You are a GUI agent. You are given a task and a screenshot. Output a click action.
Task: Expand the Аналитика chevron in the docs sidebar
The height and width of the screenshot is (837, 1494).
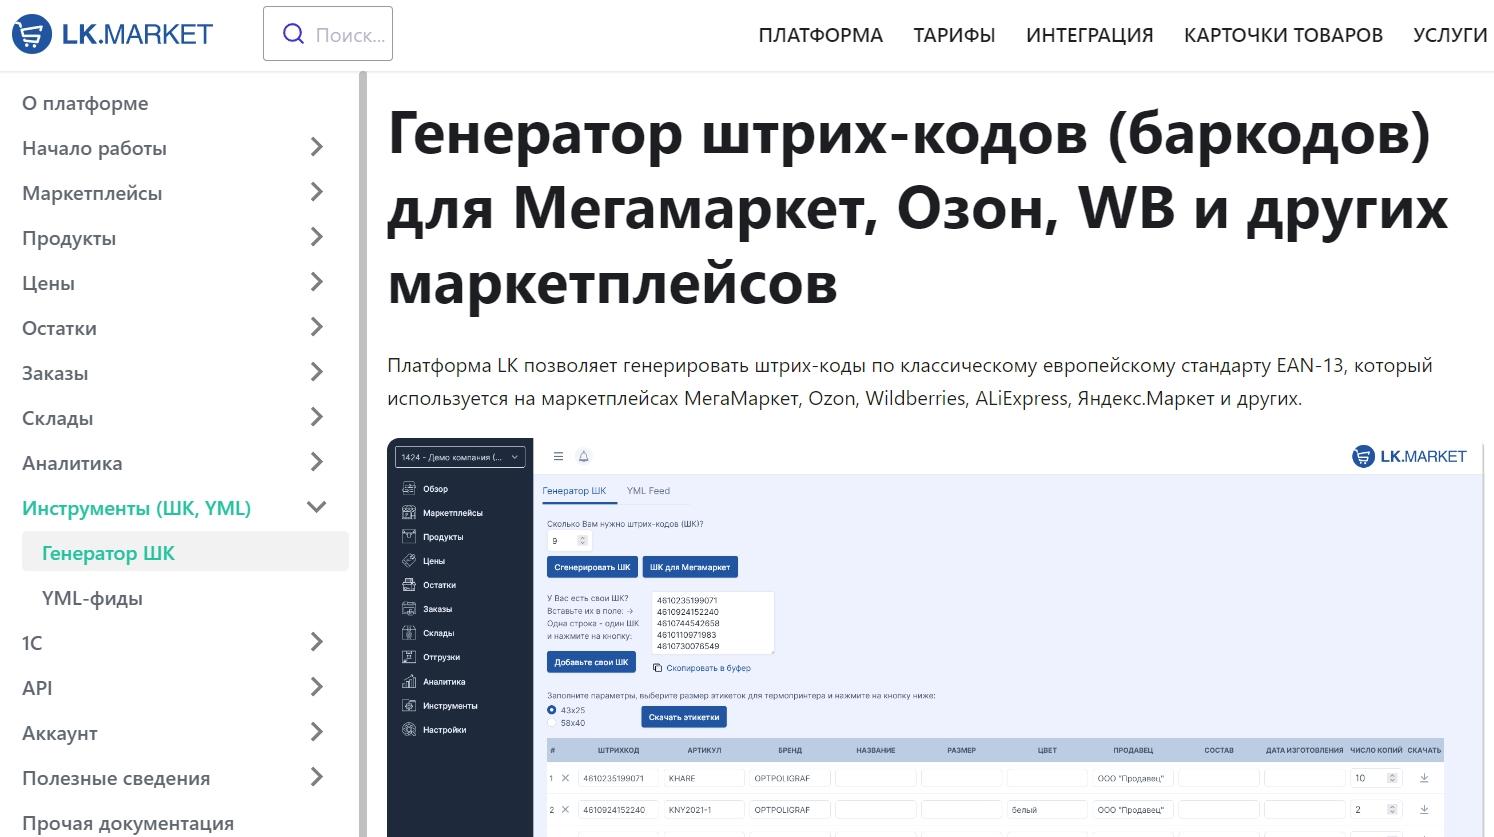click(x=316, y=462)
